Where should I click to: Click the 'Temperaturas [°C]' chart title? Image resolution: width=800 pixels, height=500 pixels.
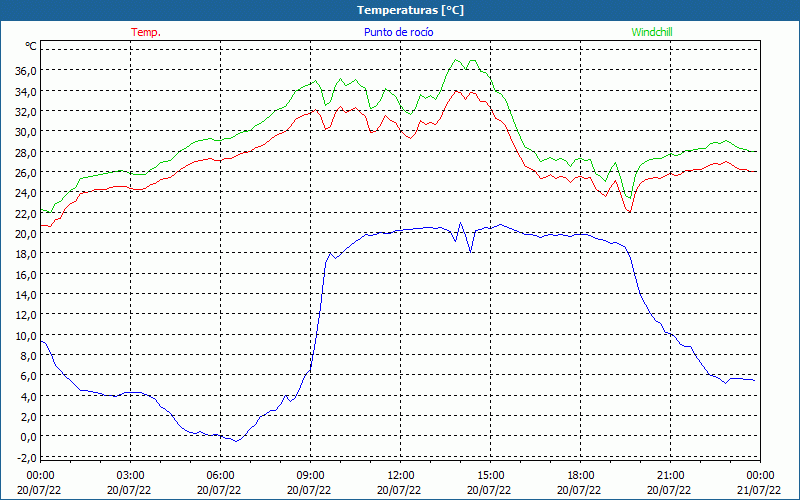click(410, 10)
